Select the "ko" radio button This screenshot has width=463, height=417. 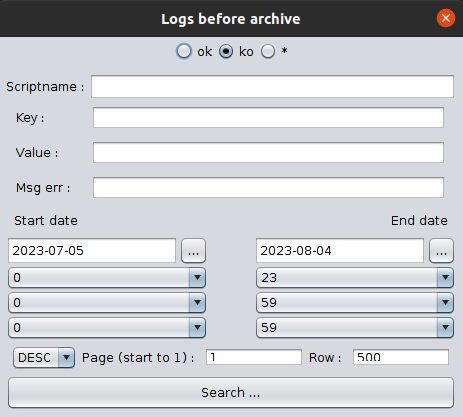(226, 51)
